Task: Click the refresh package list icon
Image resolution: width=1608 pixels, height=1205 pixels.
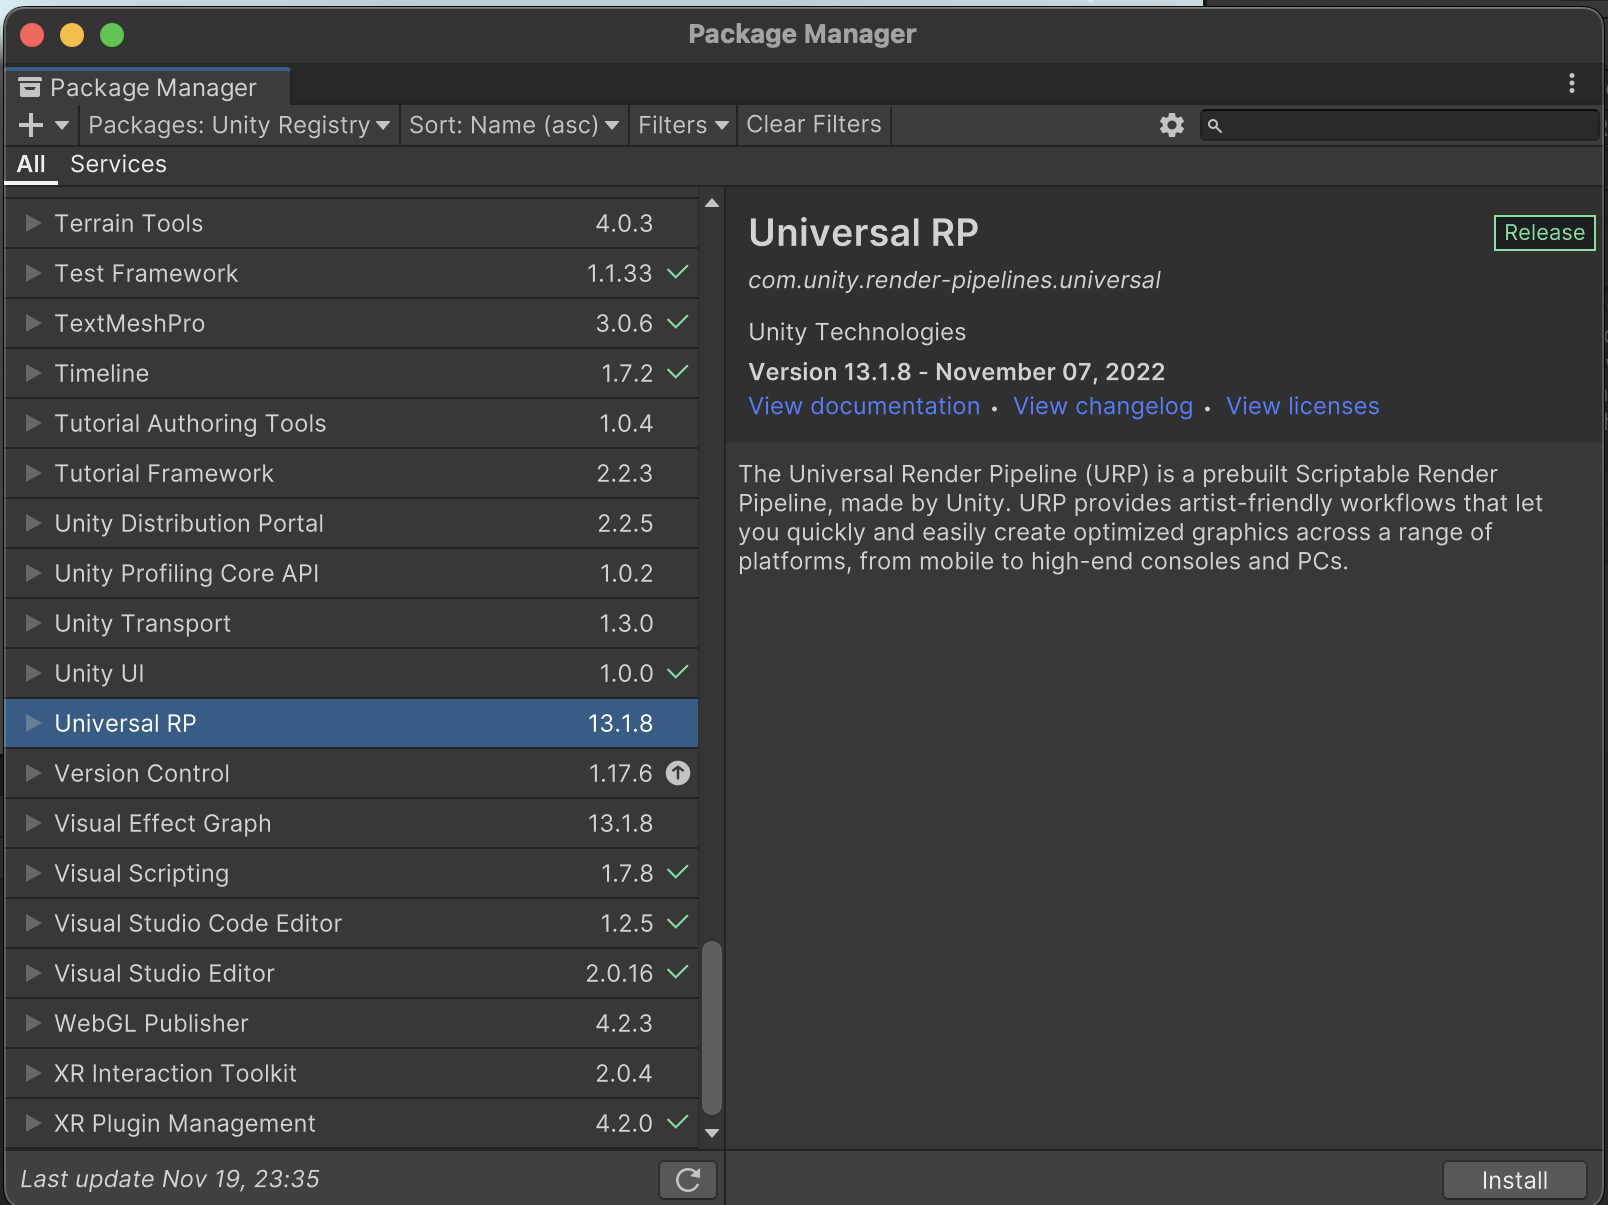Action: tap(688, 1180)
